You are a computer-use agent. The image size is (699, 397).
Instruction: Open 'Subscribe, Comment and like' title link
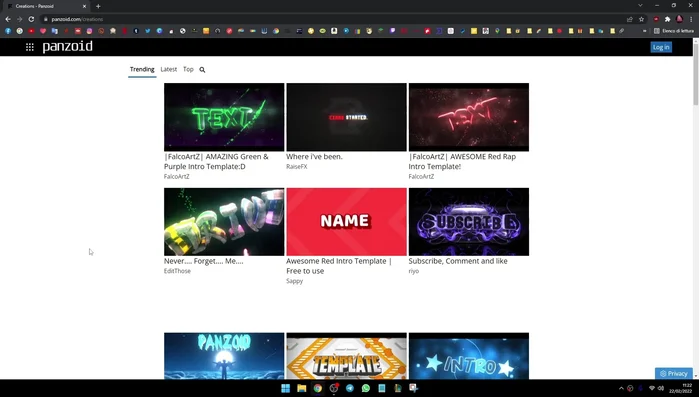pos(458,261)
